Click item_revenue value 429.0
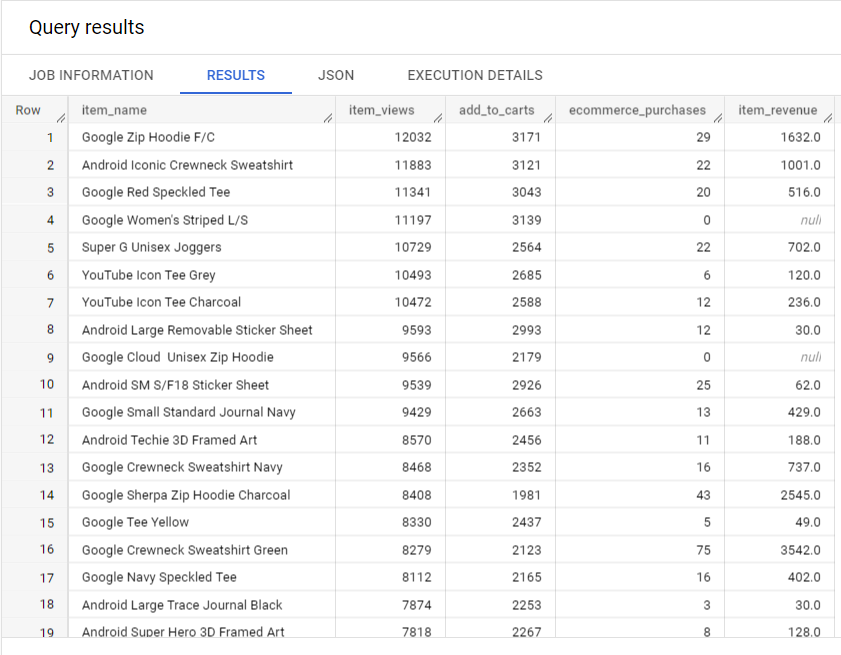This screenshot has height=655, width=841. [x=804, y=412]
